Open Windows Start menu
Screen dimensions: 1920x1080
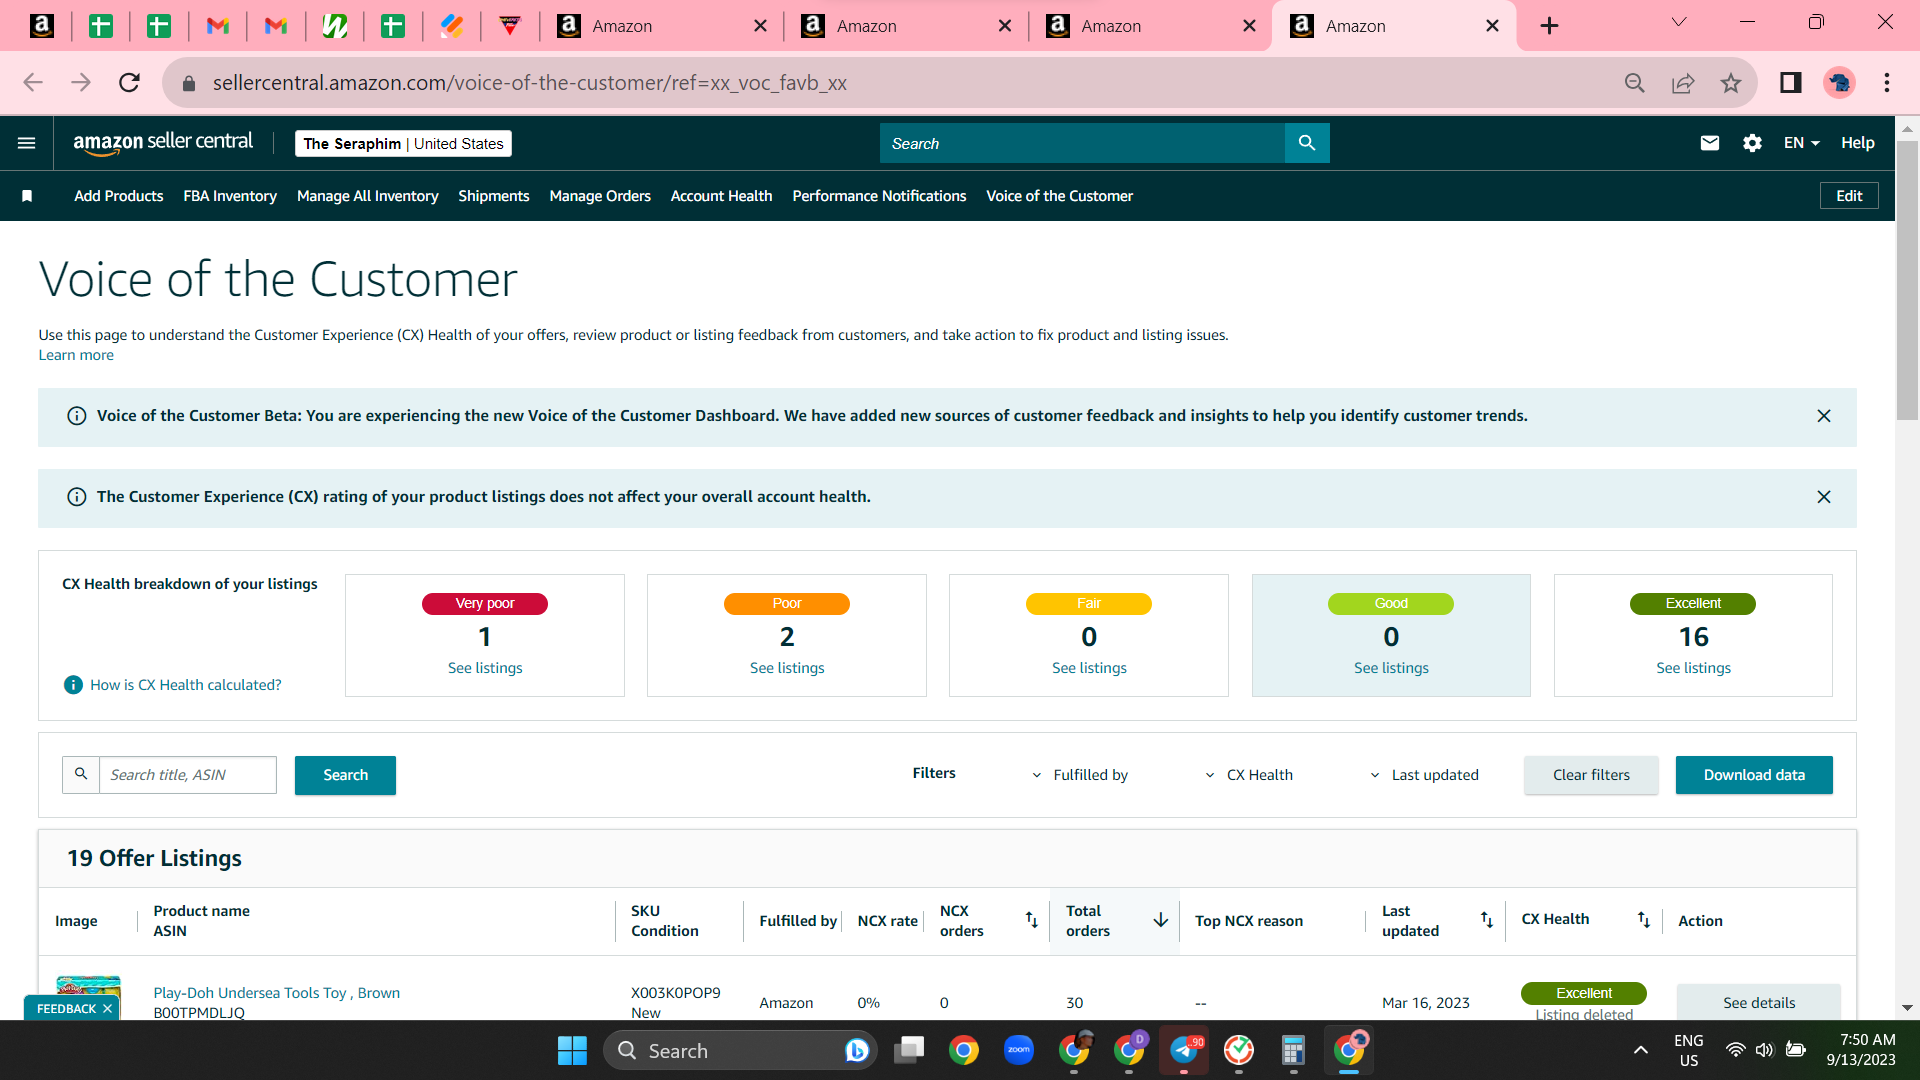point(572,1050)
